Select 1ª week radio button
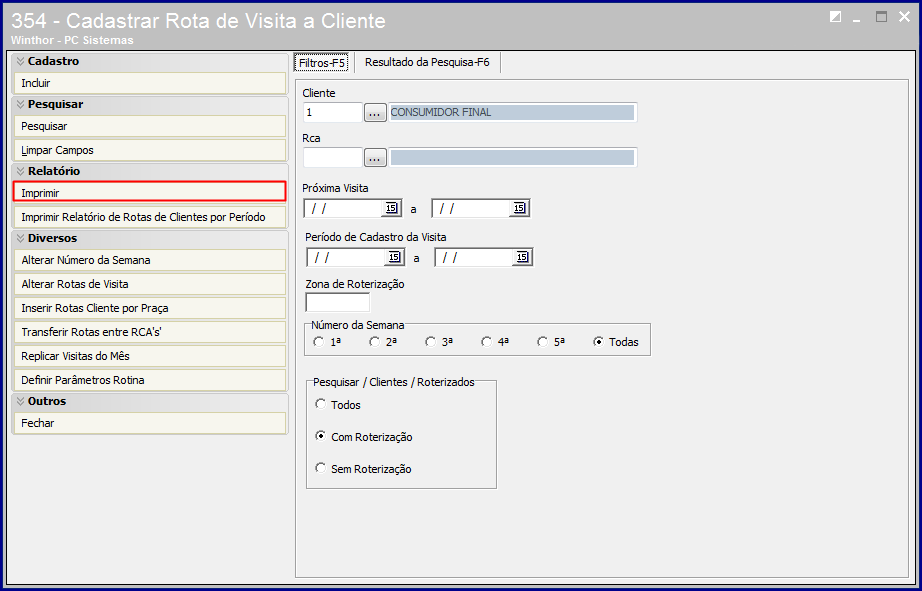The width and height of the screenshot is (922, 591). (x=319, y=342)
